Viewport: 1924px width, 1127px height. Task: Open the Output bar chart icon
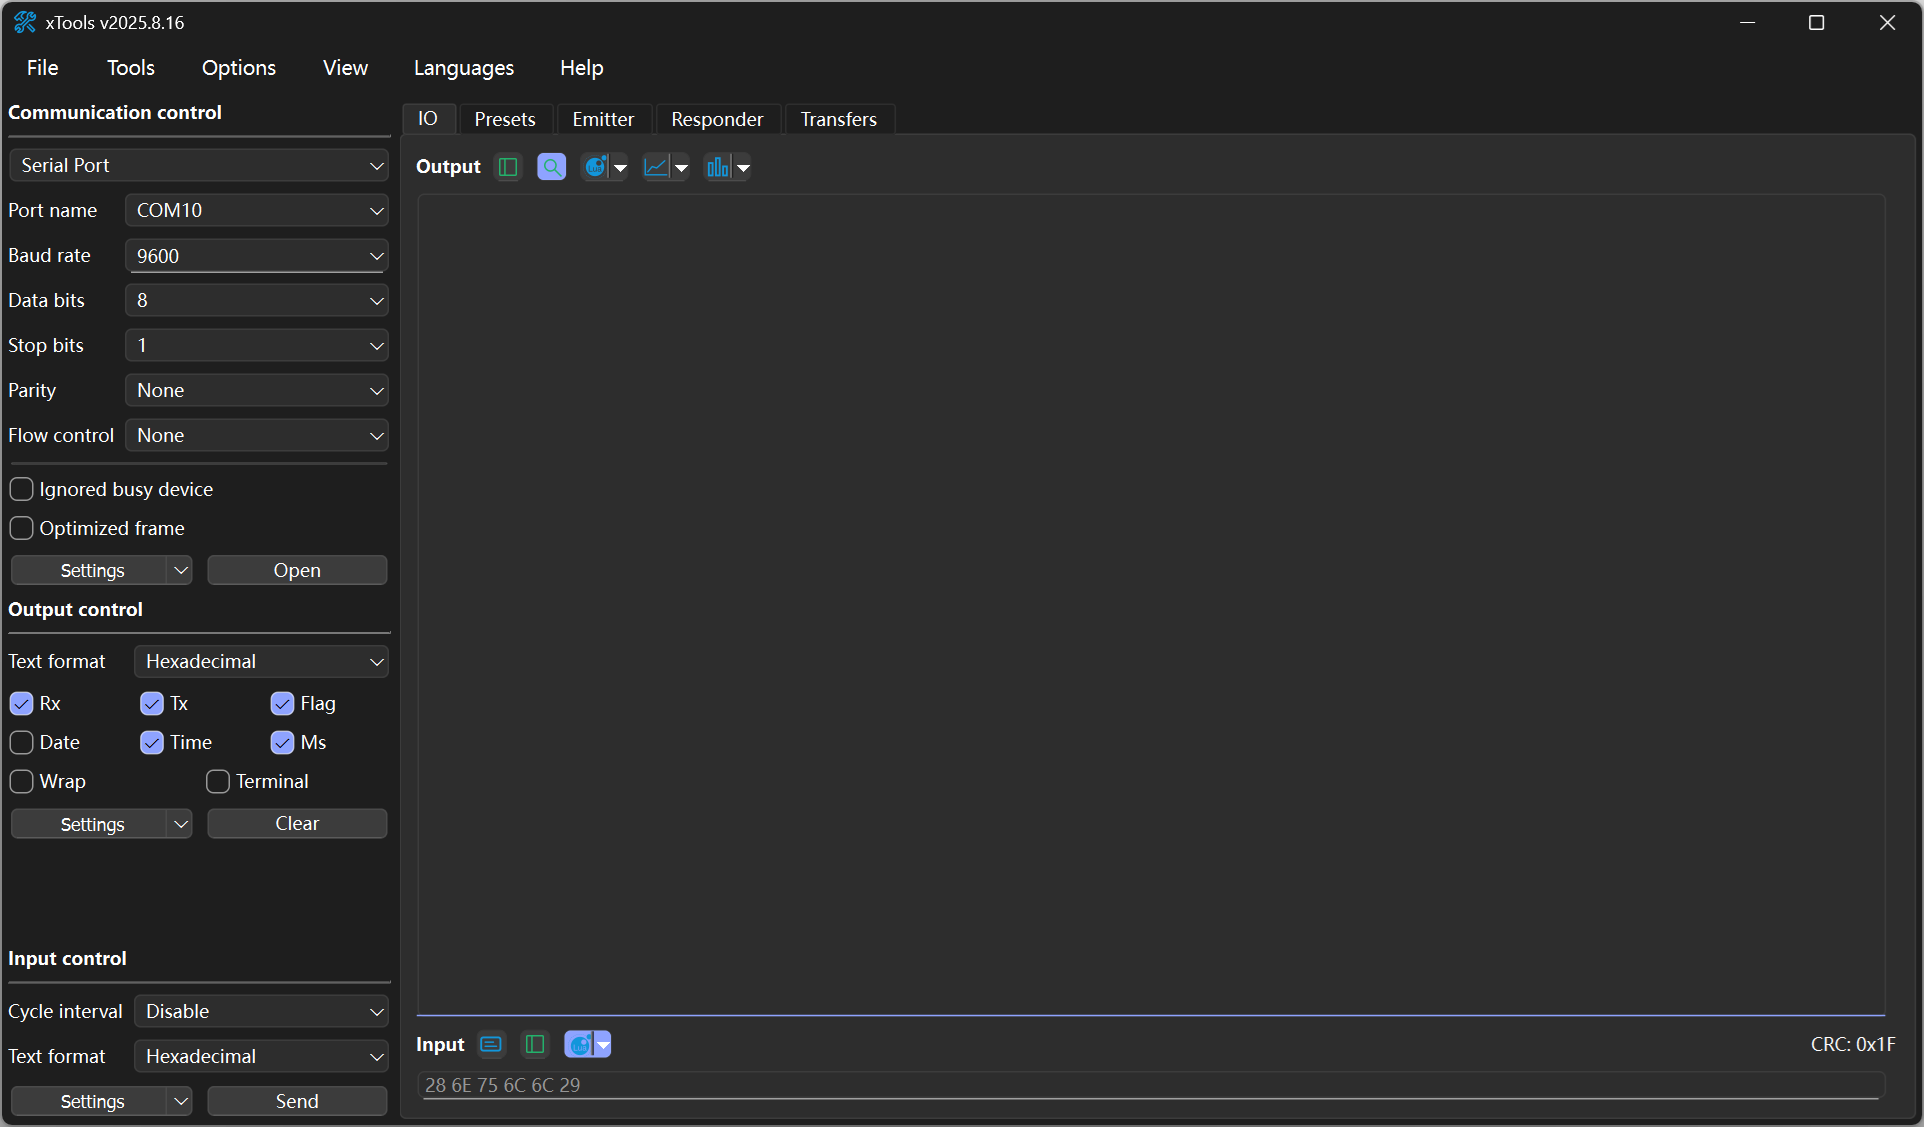click(718, 167)
